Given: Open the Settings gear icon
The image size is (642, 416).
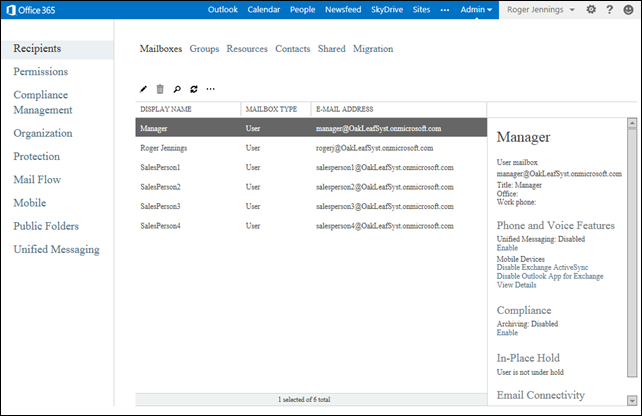Looking at the screenshot, I should [591, 9].
